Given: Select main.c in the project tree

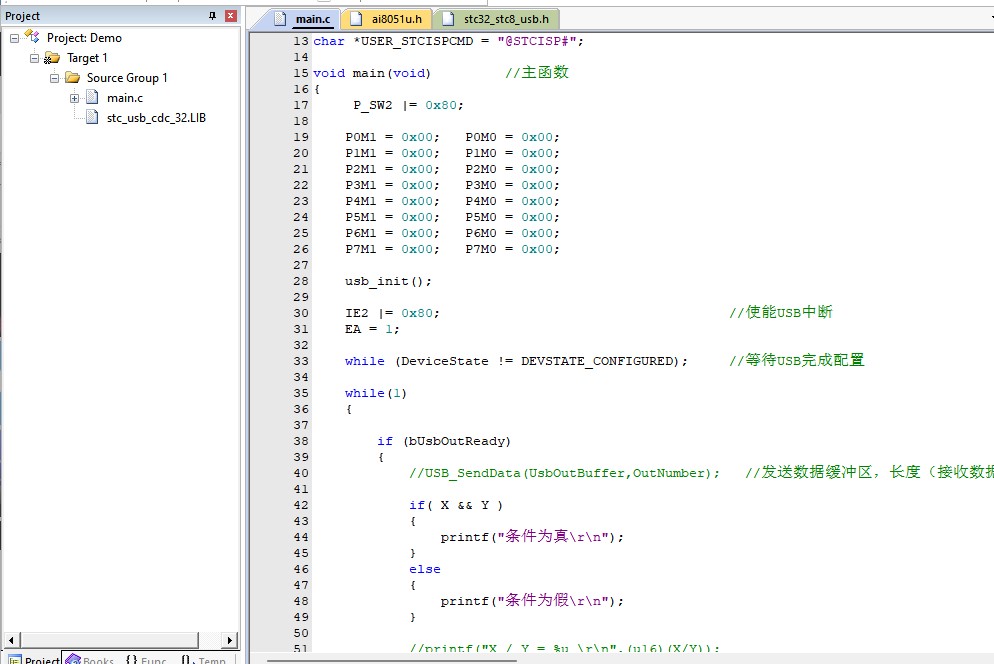Looking at the screenshot, I should 125,98.
